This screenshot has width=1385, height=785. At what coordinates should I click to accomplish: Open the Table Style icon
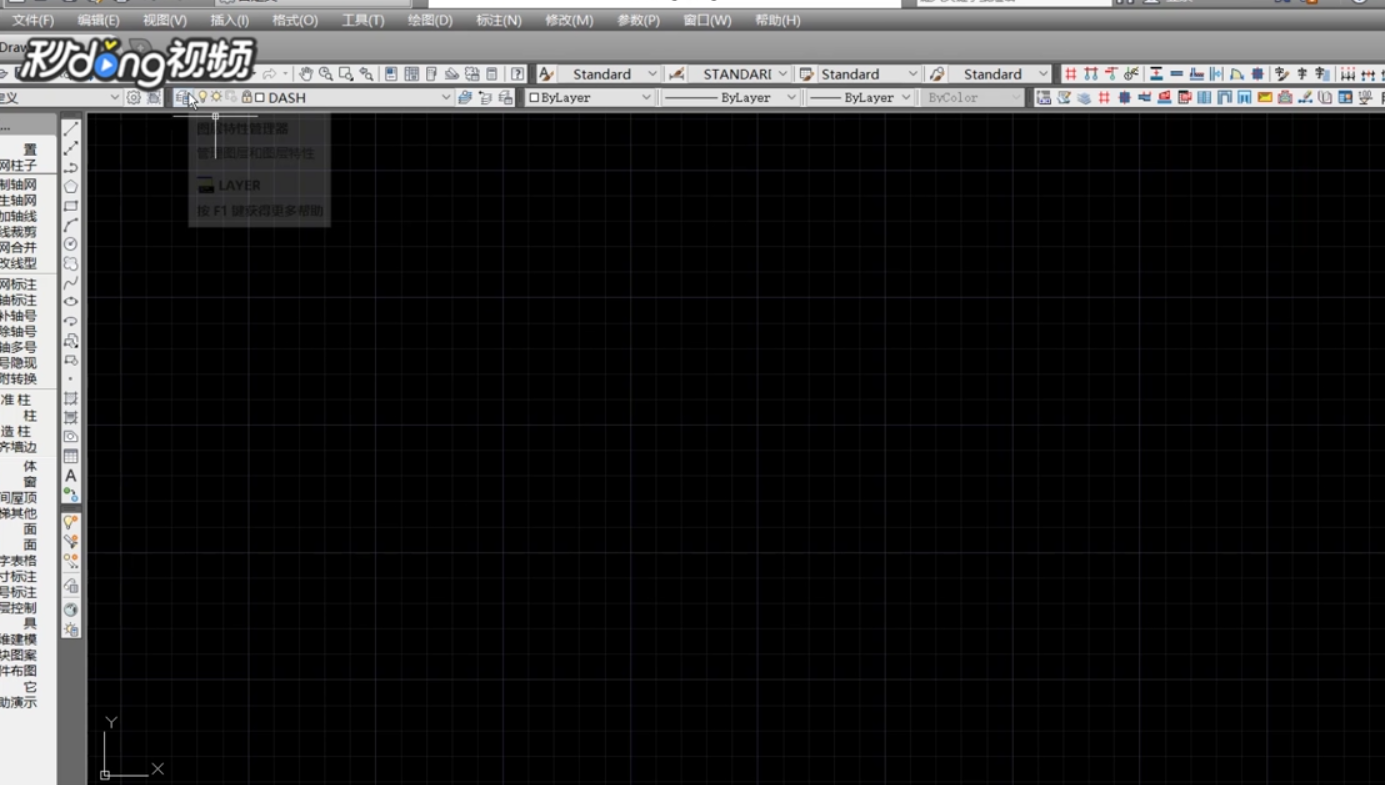(806, 74)
